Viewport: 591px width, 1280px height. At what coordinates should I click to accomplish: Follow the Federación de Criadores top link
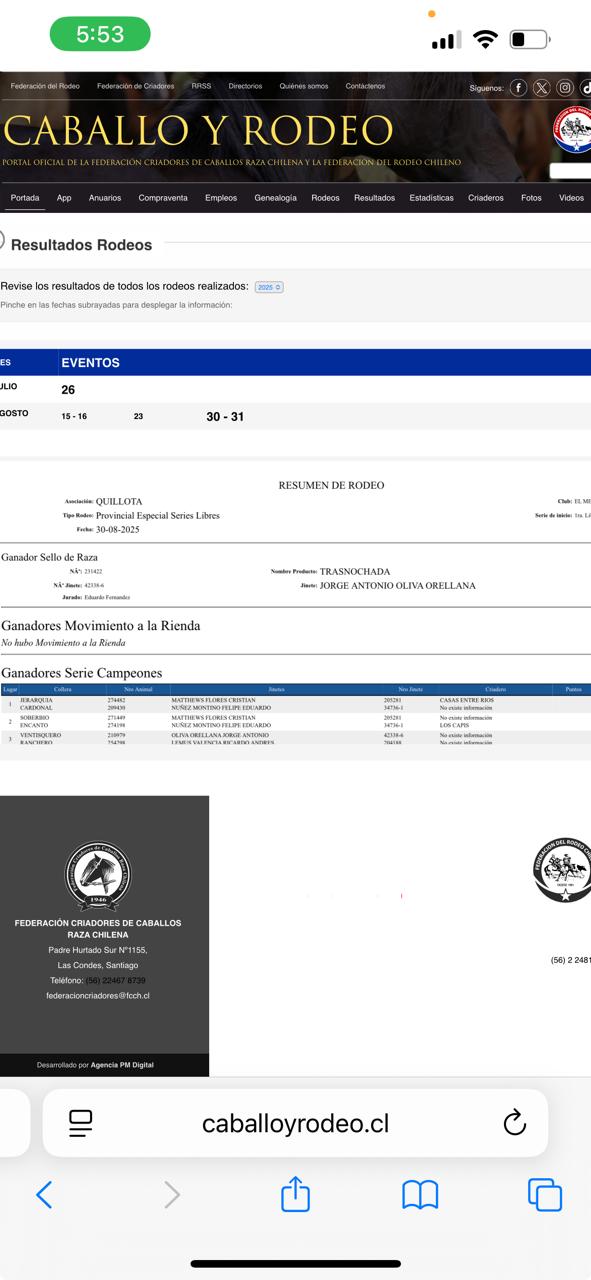[x=135, y=87]
